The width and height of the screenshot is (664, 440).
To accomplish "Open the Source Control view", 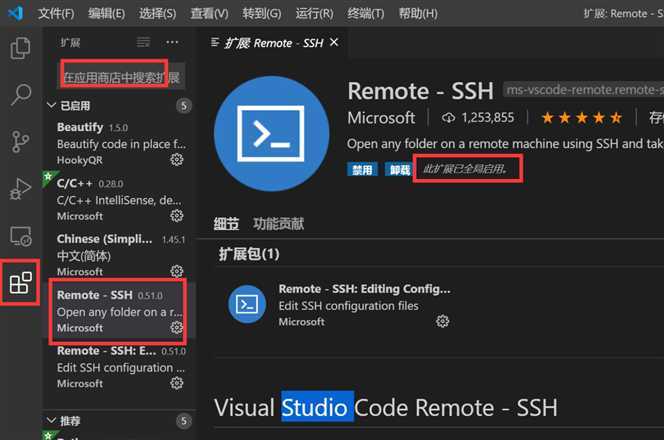I will [x=20, y=141].
